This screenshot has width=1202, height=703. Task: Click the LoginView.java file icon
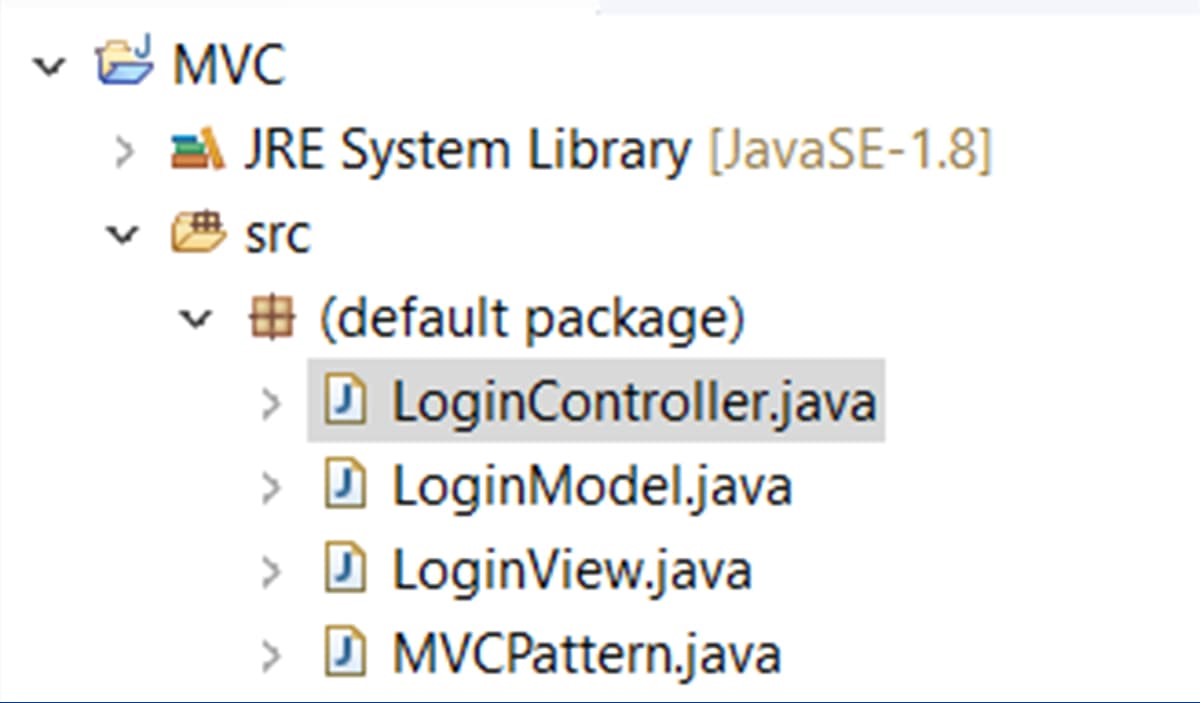pos(346,570)
